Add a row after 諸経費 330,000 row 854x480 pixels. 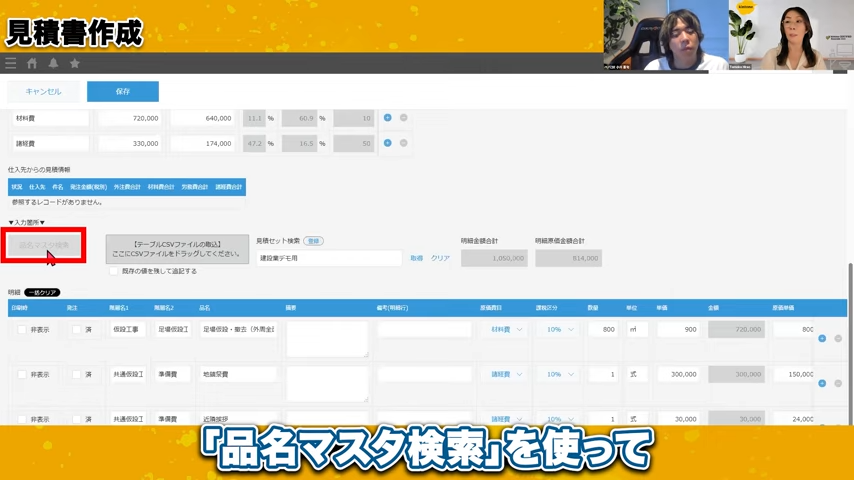[387, 143]
